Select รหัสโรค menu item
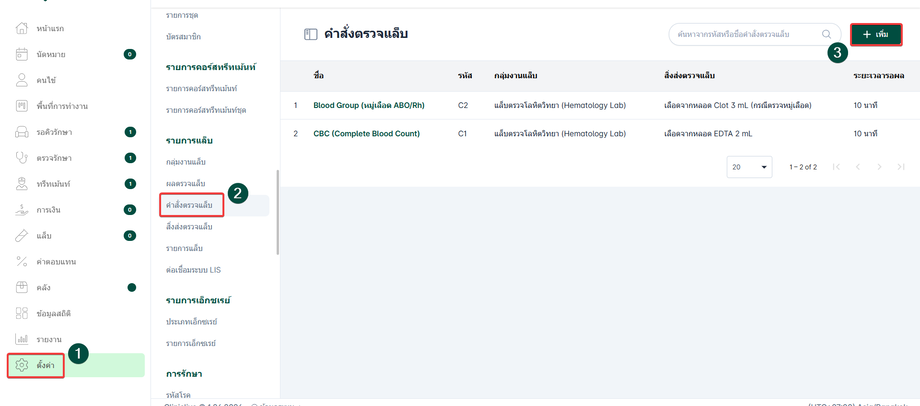Image resolution: width=920 pixels, height=406 pixels. click(x=178, y=395)
